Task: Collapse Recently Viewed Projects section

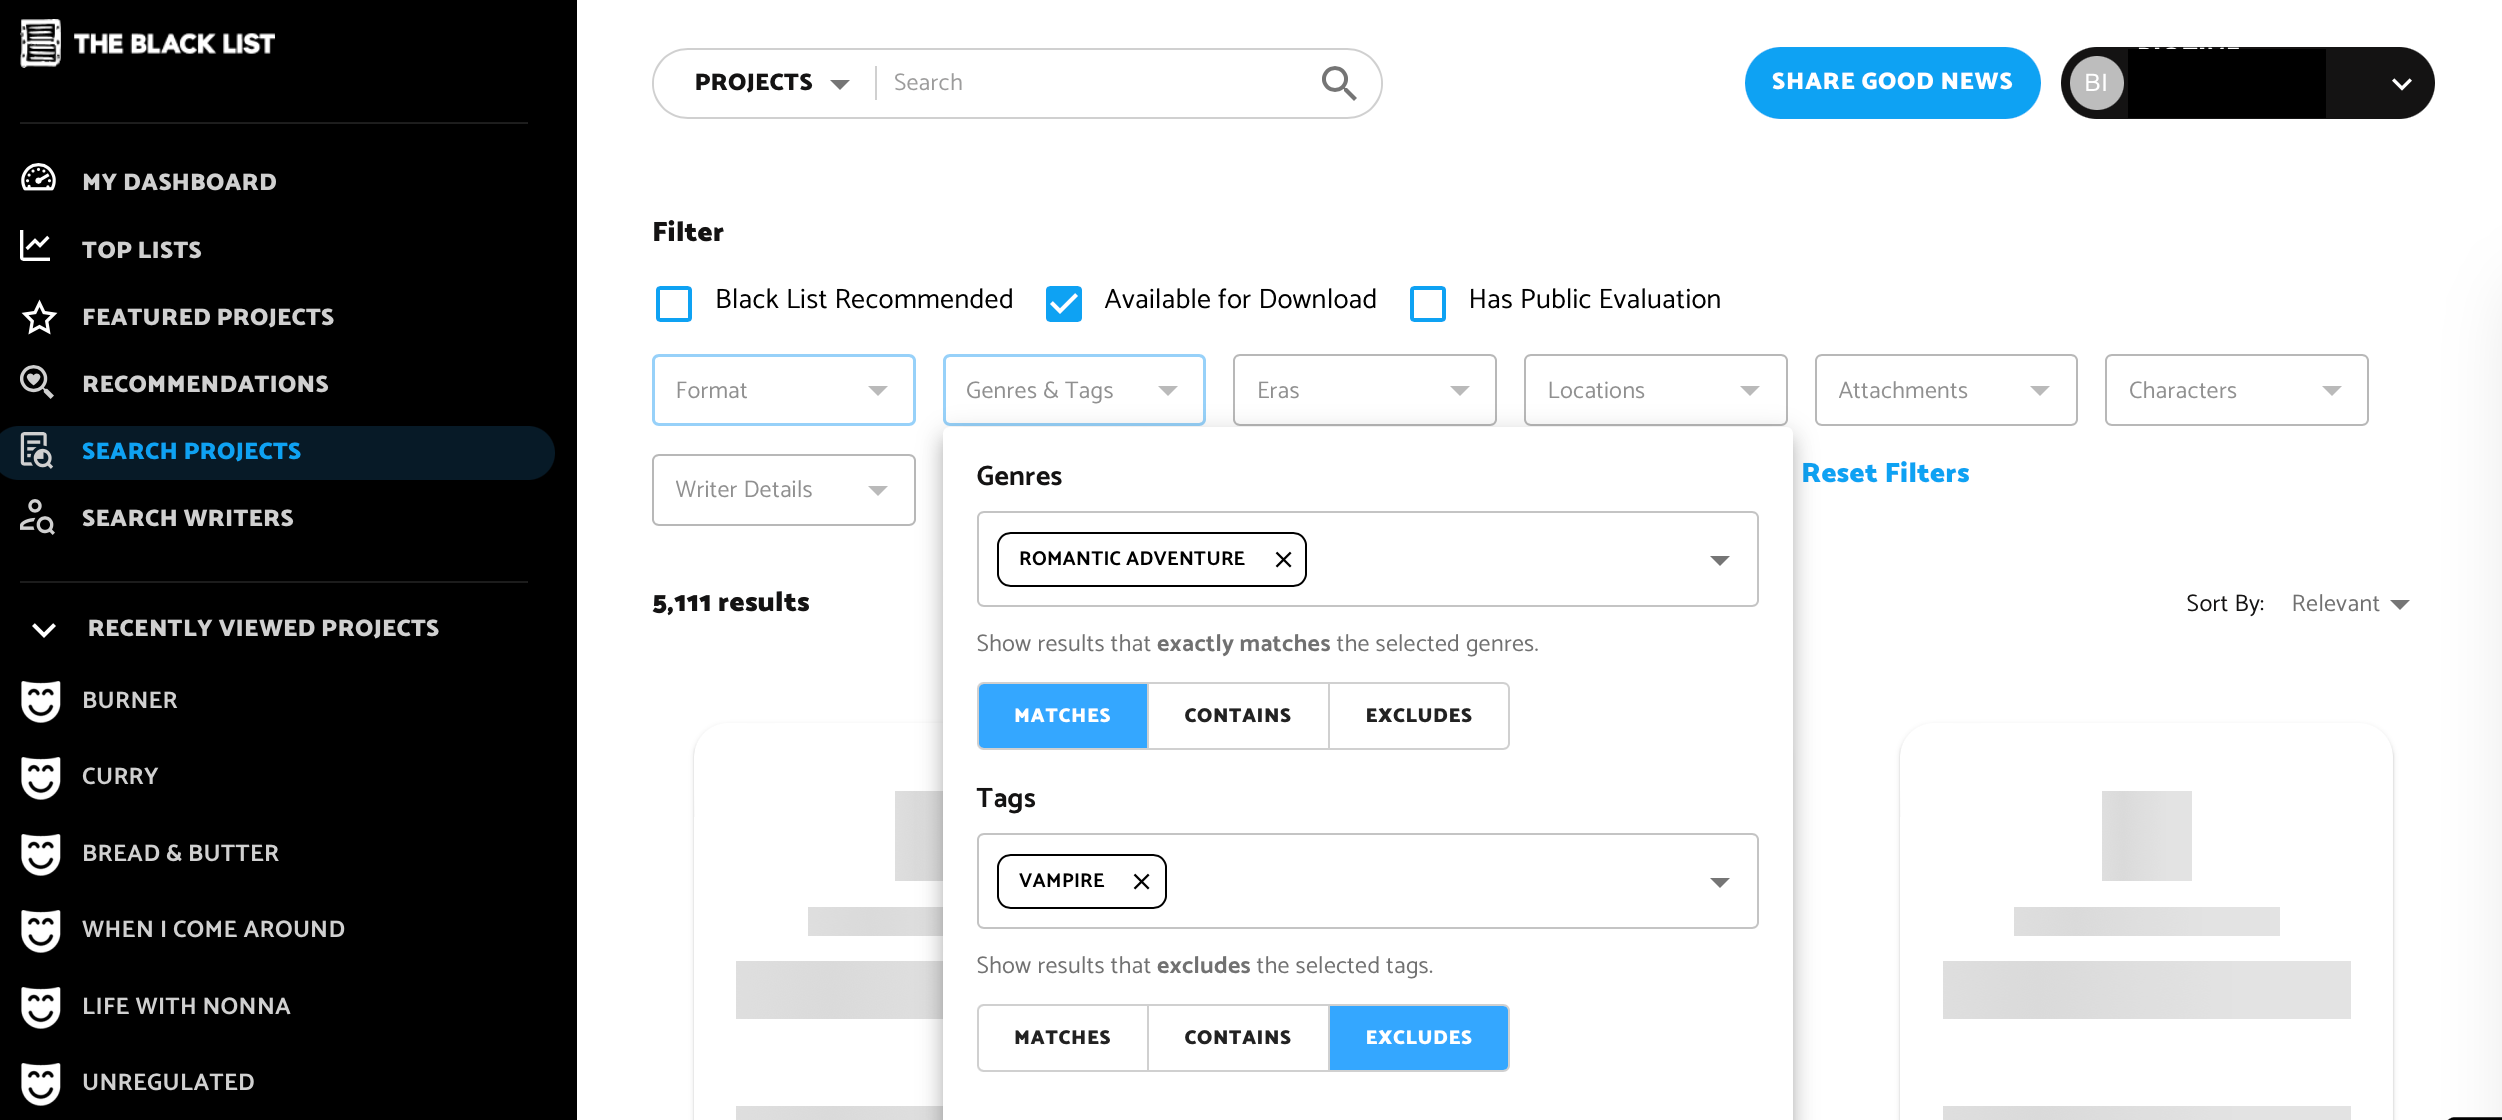Action: pos(44,629)
